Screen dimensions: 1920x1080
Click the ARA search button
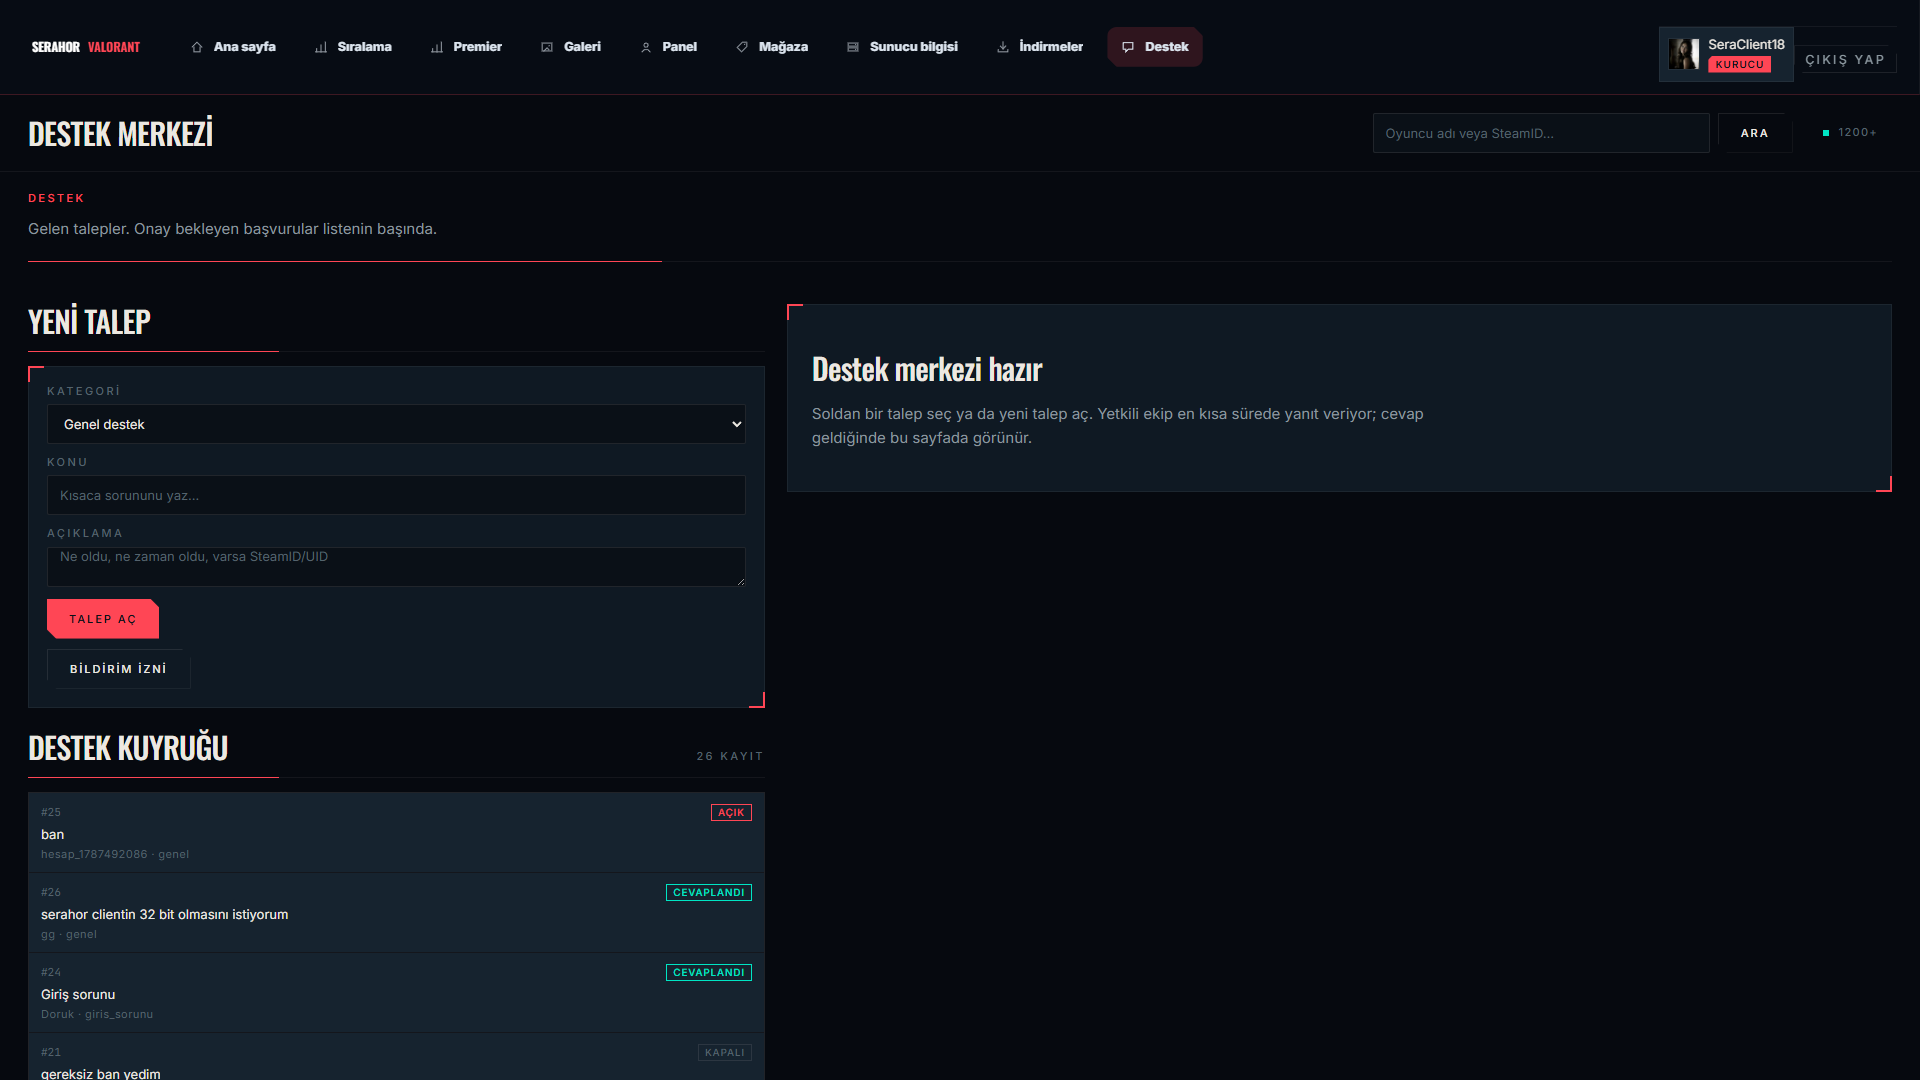1754,133
